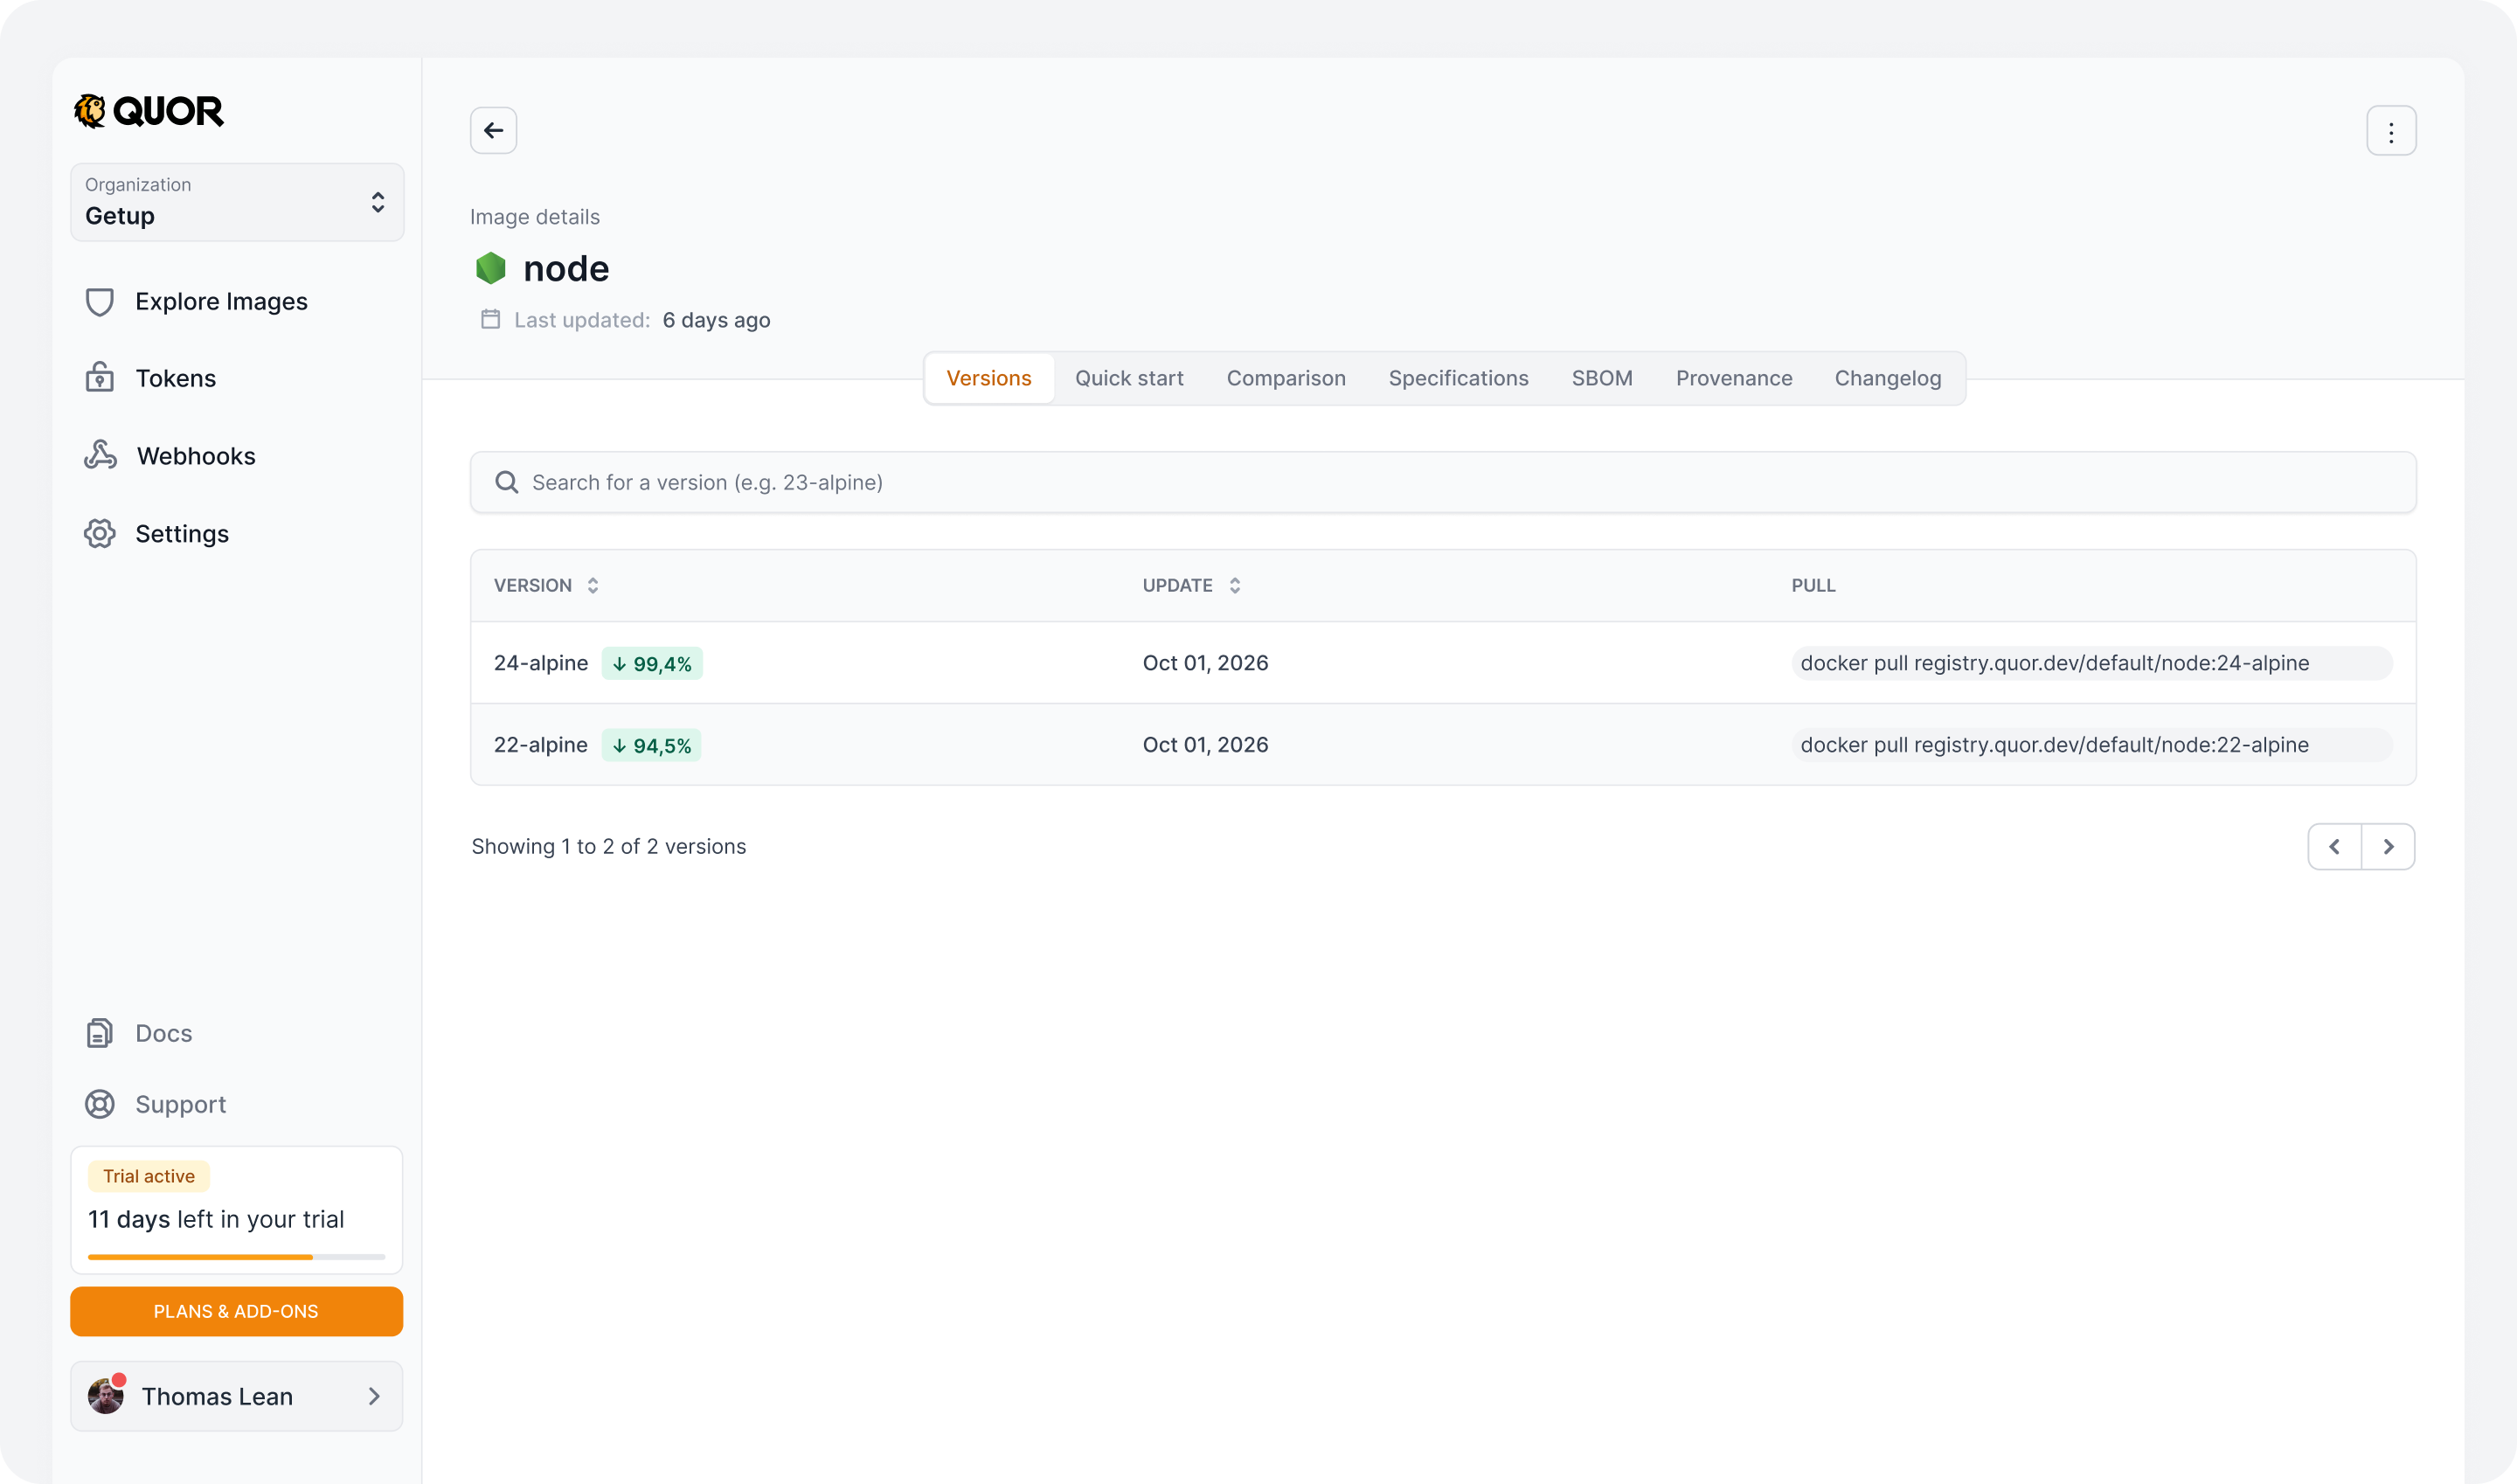Open the Comparison tab
This screenshot has height=1484, width=2517.
(x=1286, y=378)
